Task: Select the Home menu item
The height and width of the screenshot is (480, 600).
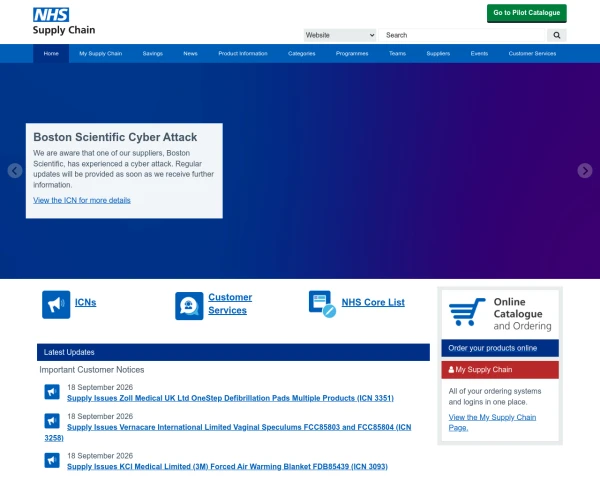Action: [51, 54]
